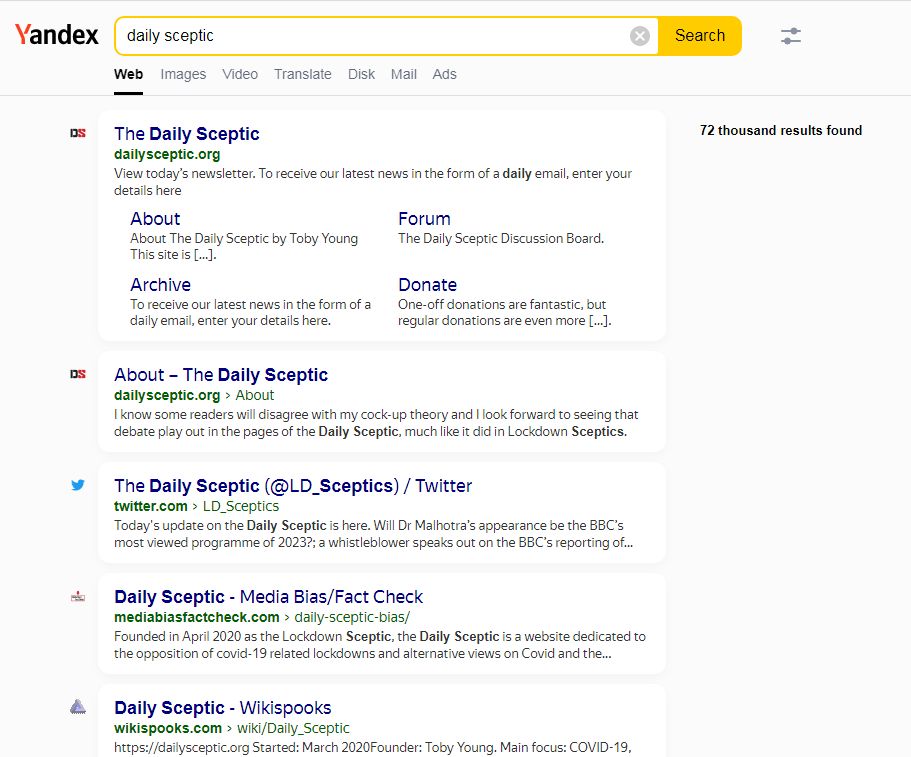Open the Translate tab
This screenshot has width=911, height=757.
coord(303,74)
